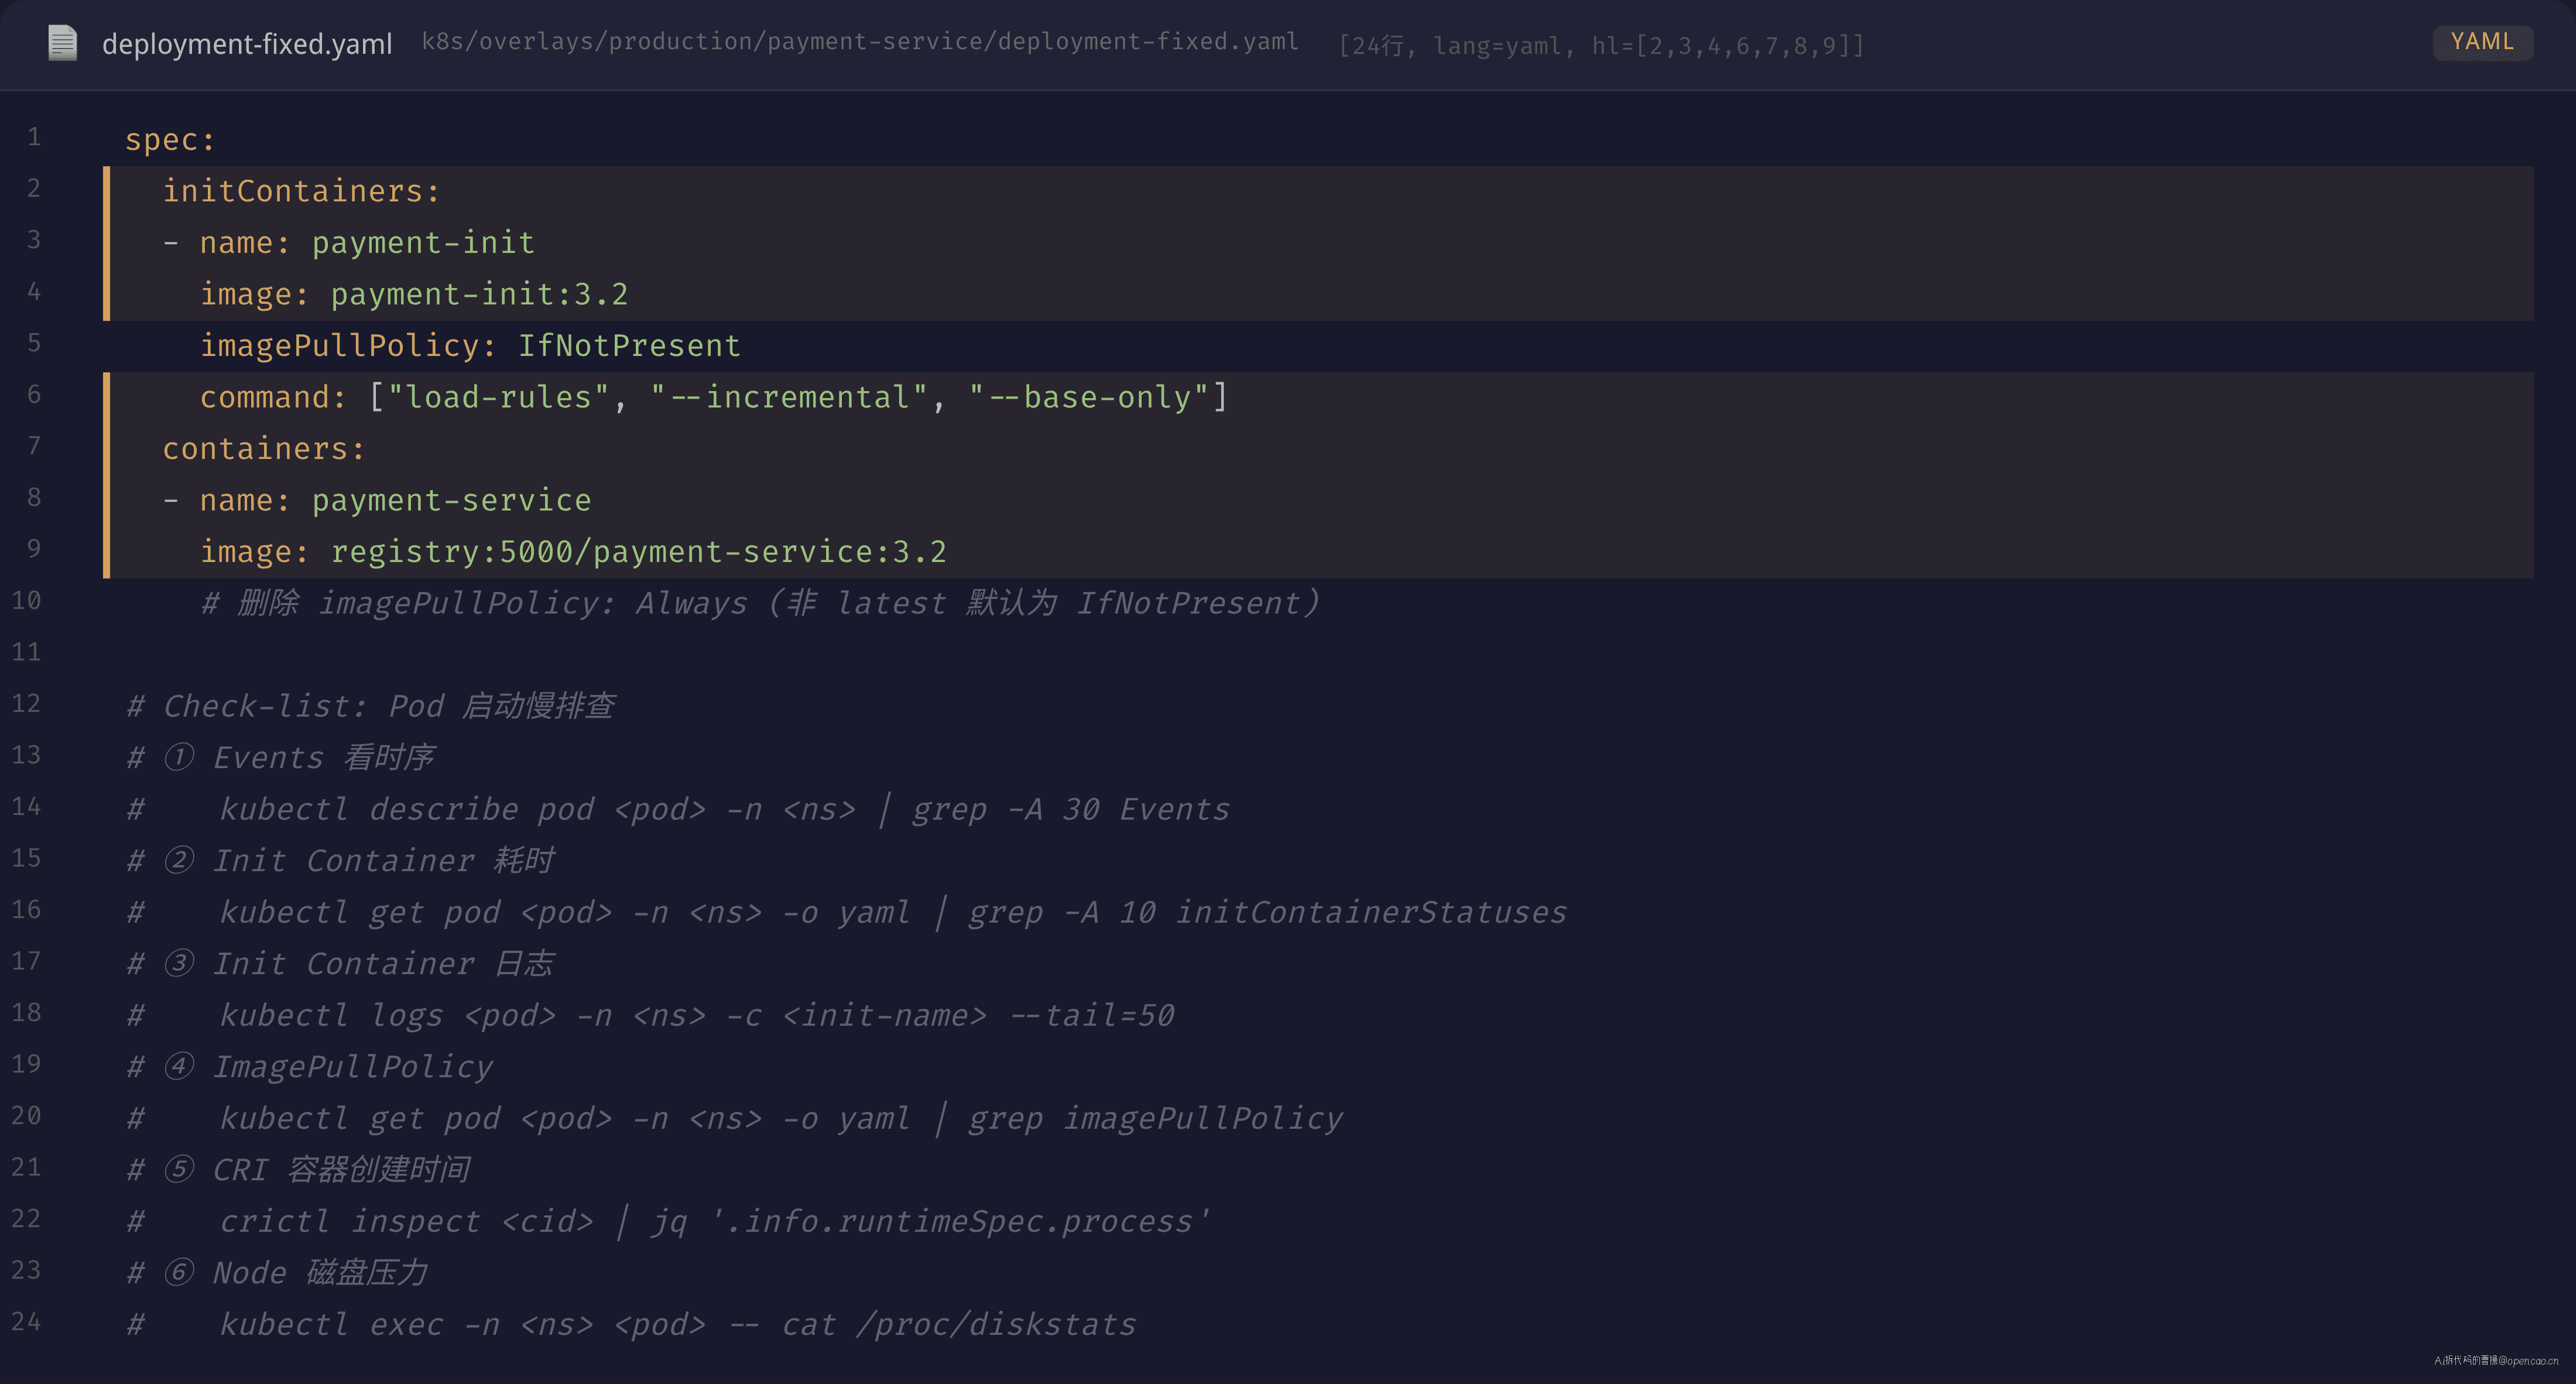
Task: Click the initContainers key on line 2
Action: (301, 191)
